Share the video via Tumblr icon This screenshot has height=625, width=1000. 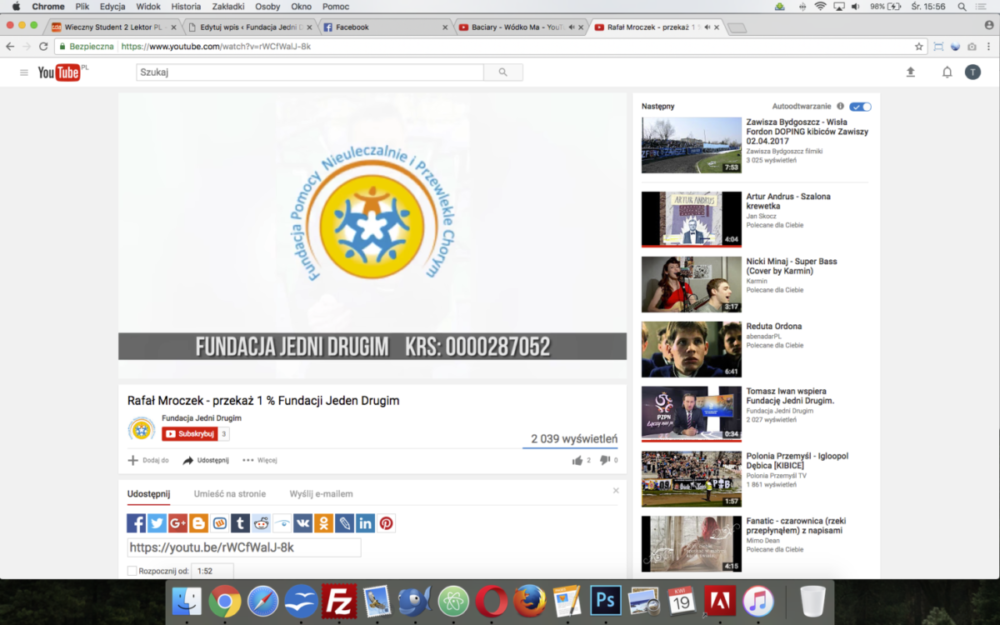240,524
